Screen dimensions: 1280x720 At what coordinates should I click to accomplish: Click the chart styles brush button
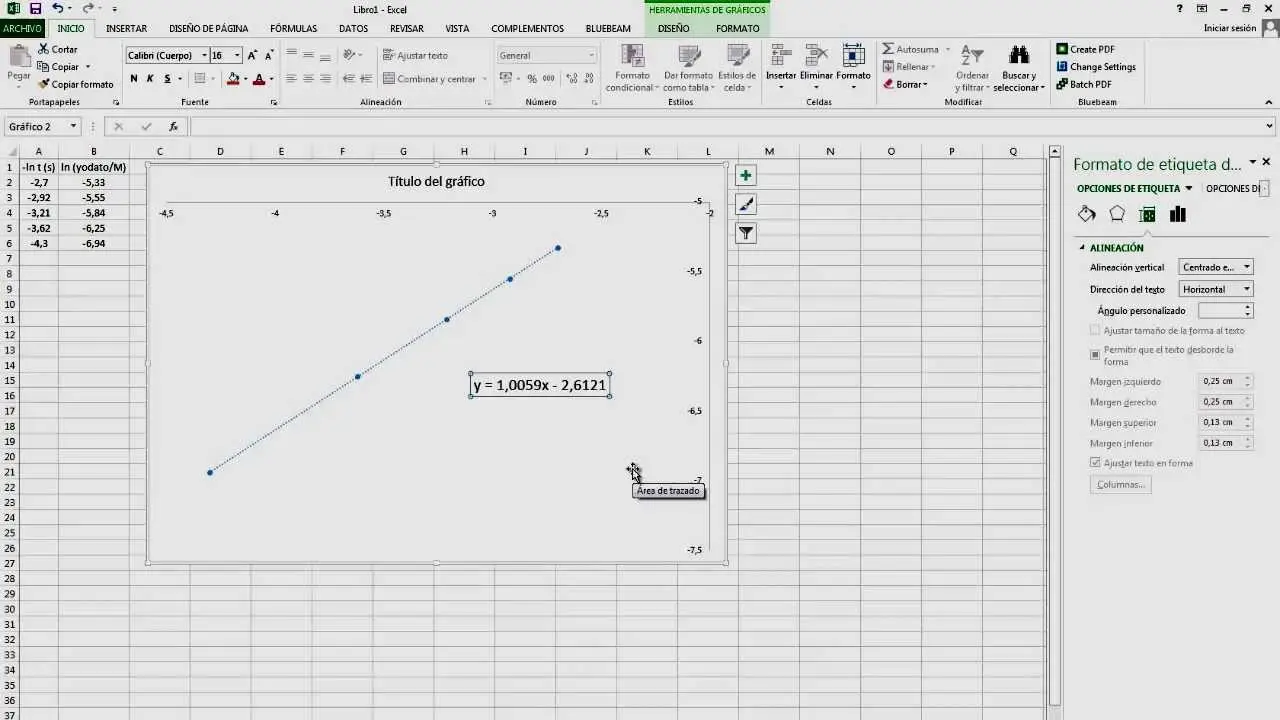click(x=745, y=205)
